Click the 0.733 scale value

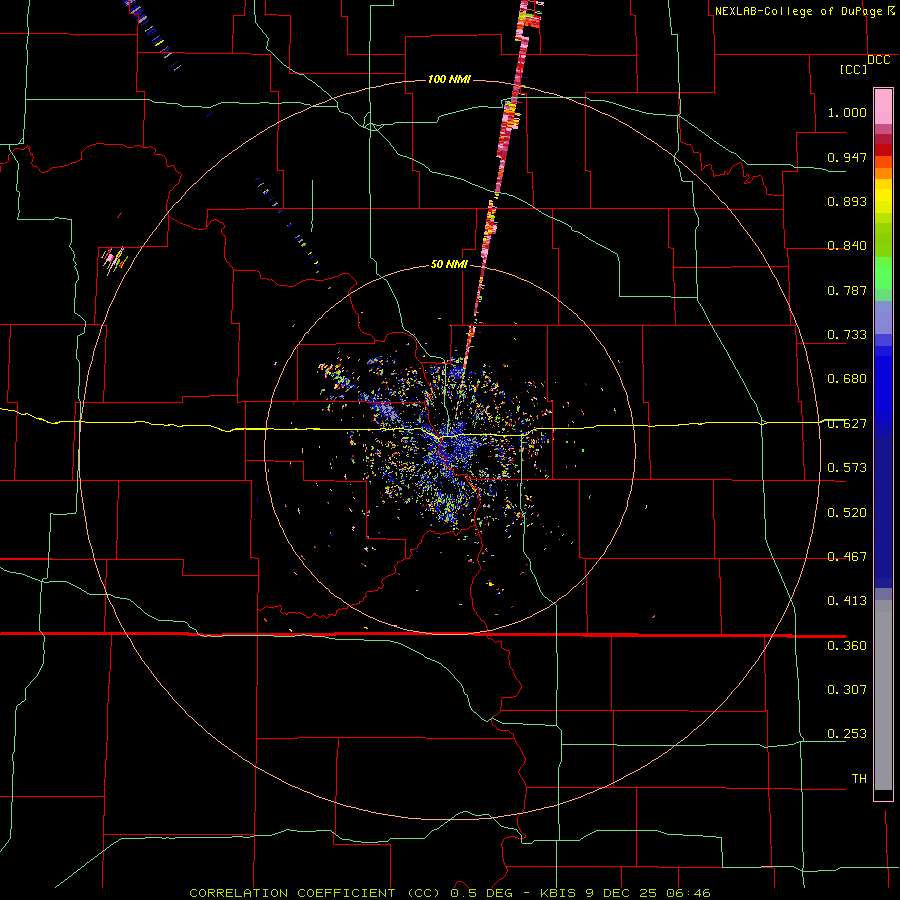[847, 335]
